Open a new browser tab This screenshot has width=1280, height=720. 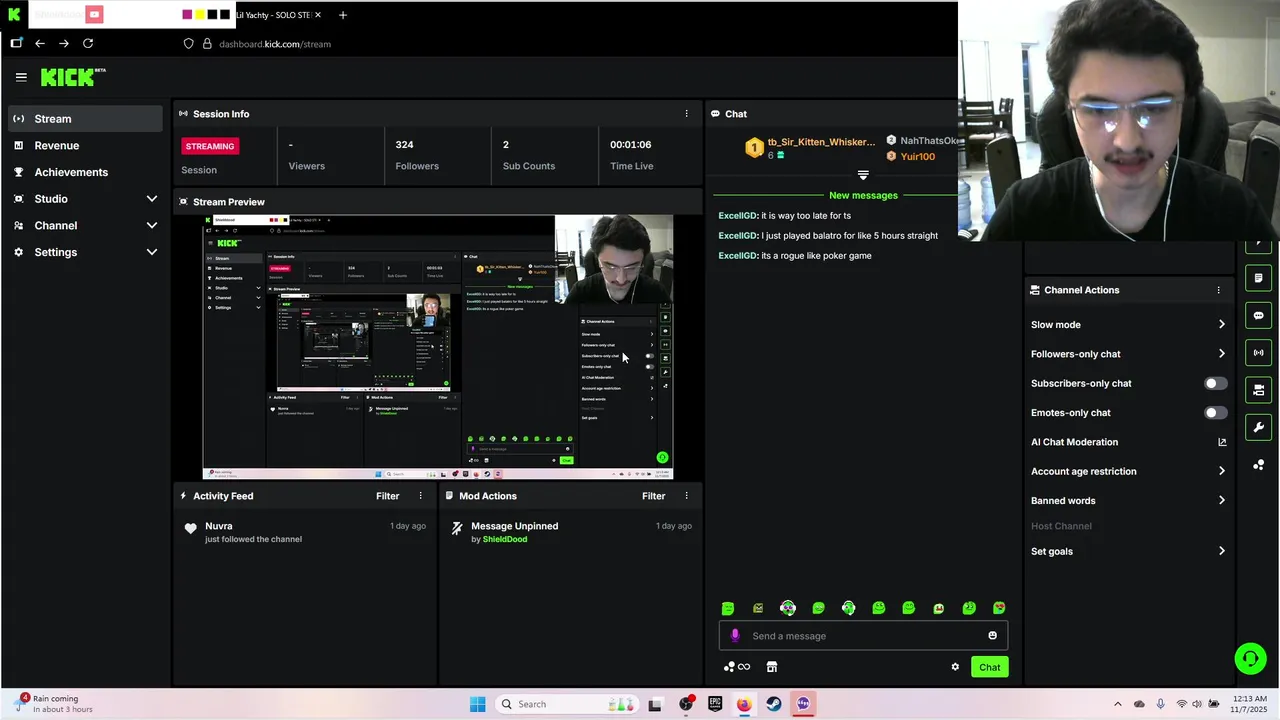[x=343, y=15]
